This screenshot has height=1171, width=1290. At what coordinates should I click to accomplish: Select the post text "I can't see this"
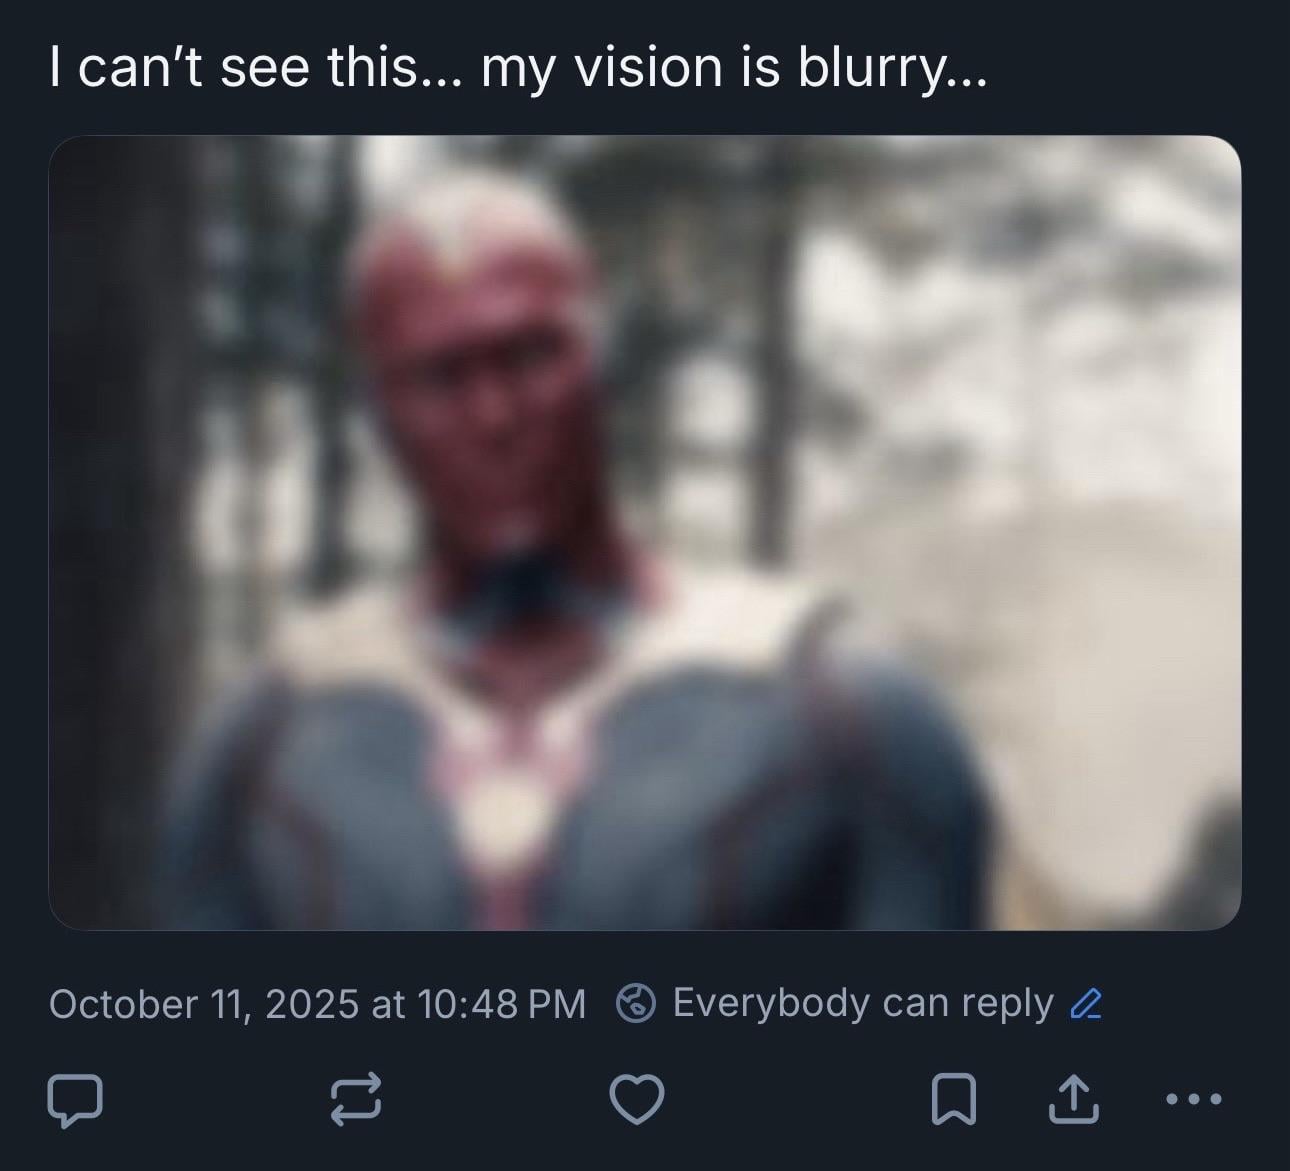[232, 67]
